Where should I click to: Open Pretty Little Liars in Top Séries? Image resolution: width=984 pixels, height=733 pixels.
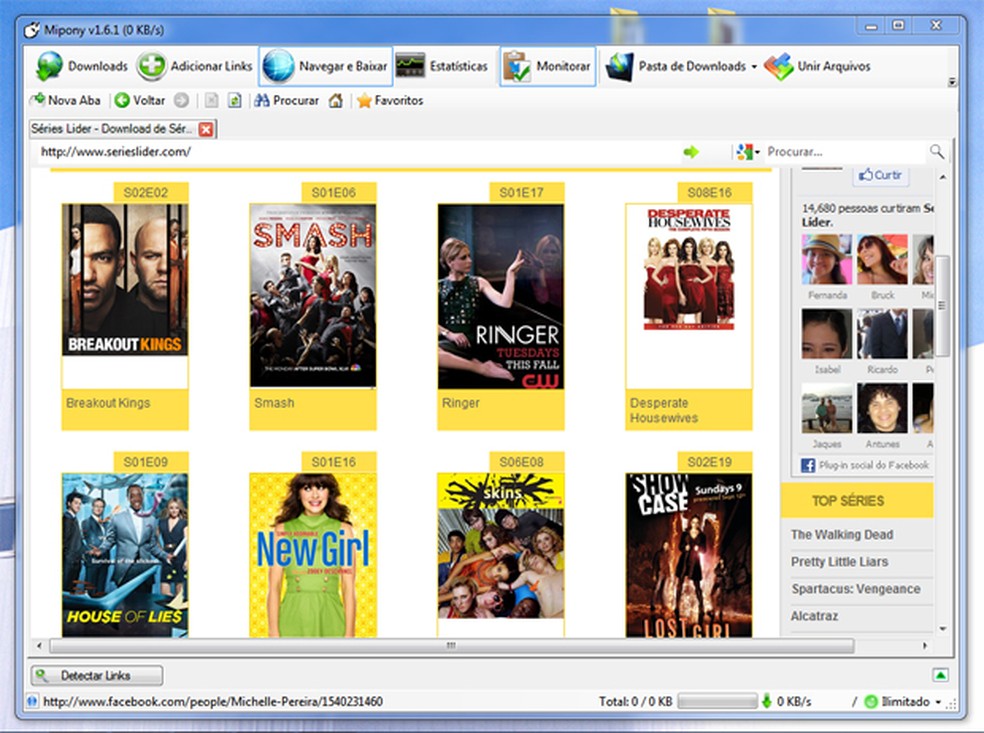(x=839, y=562)
